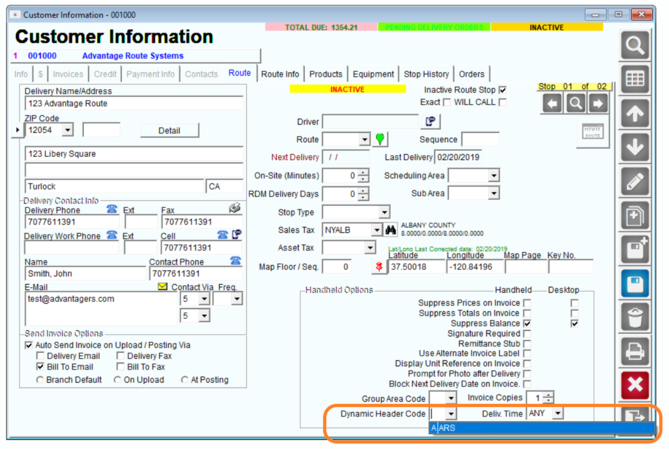Enable the WILL CALL checkbox

(x=503, y=102)
